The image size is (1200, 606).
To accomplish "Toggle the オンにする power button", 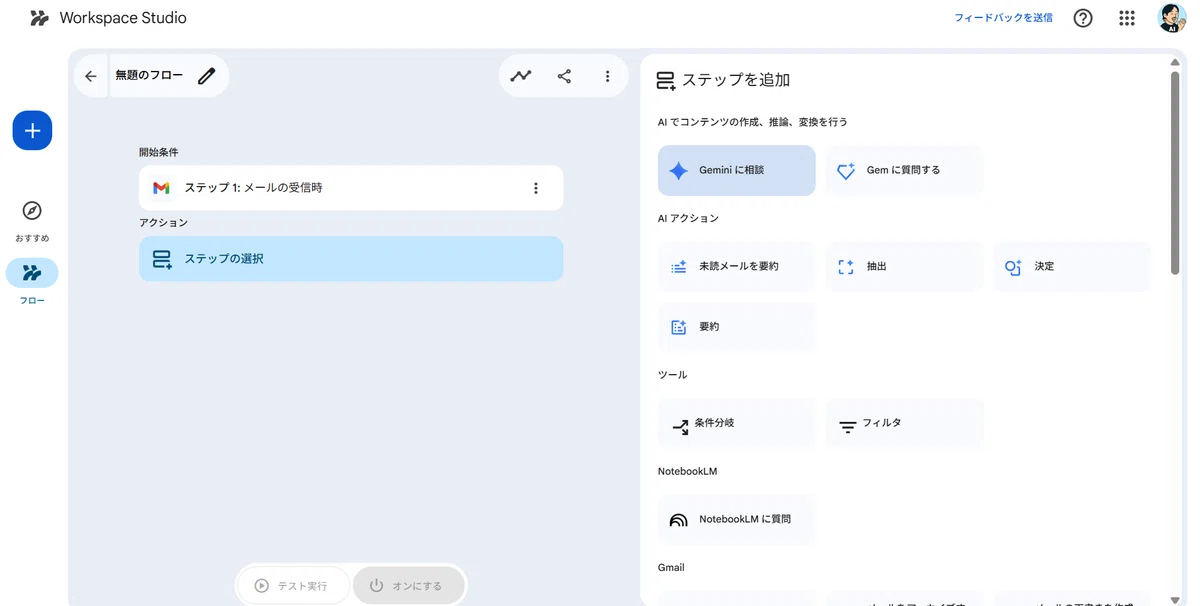I will (408, 586).
